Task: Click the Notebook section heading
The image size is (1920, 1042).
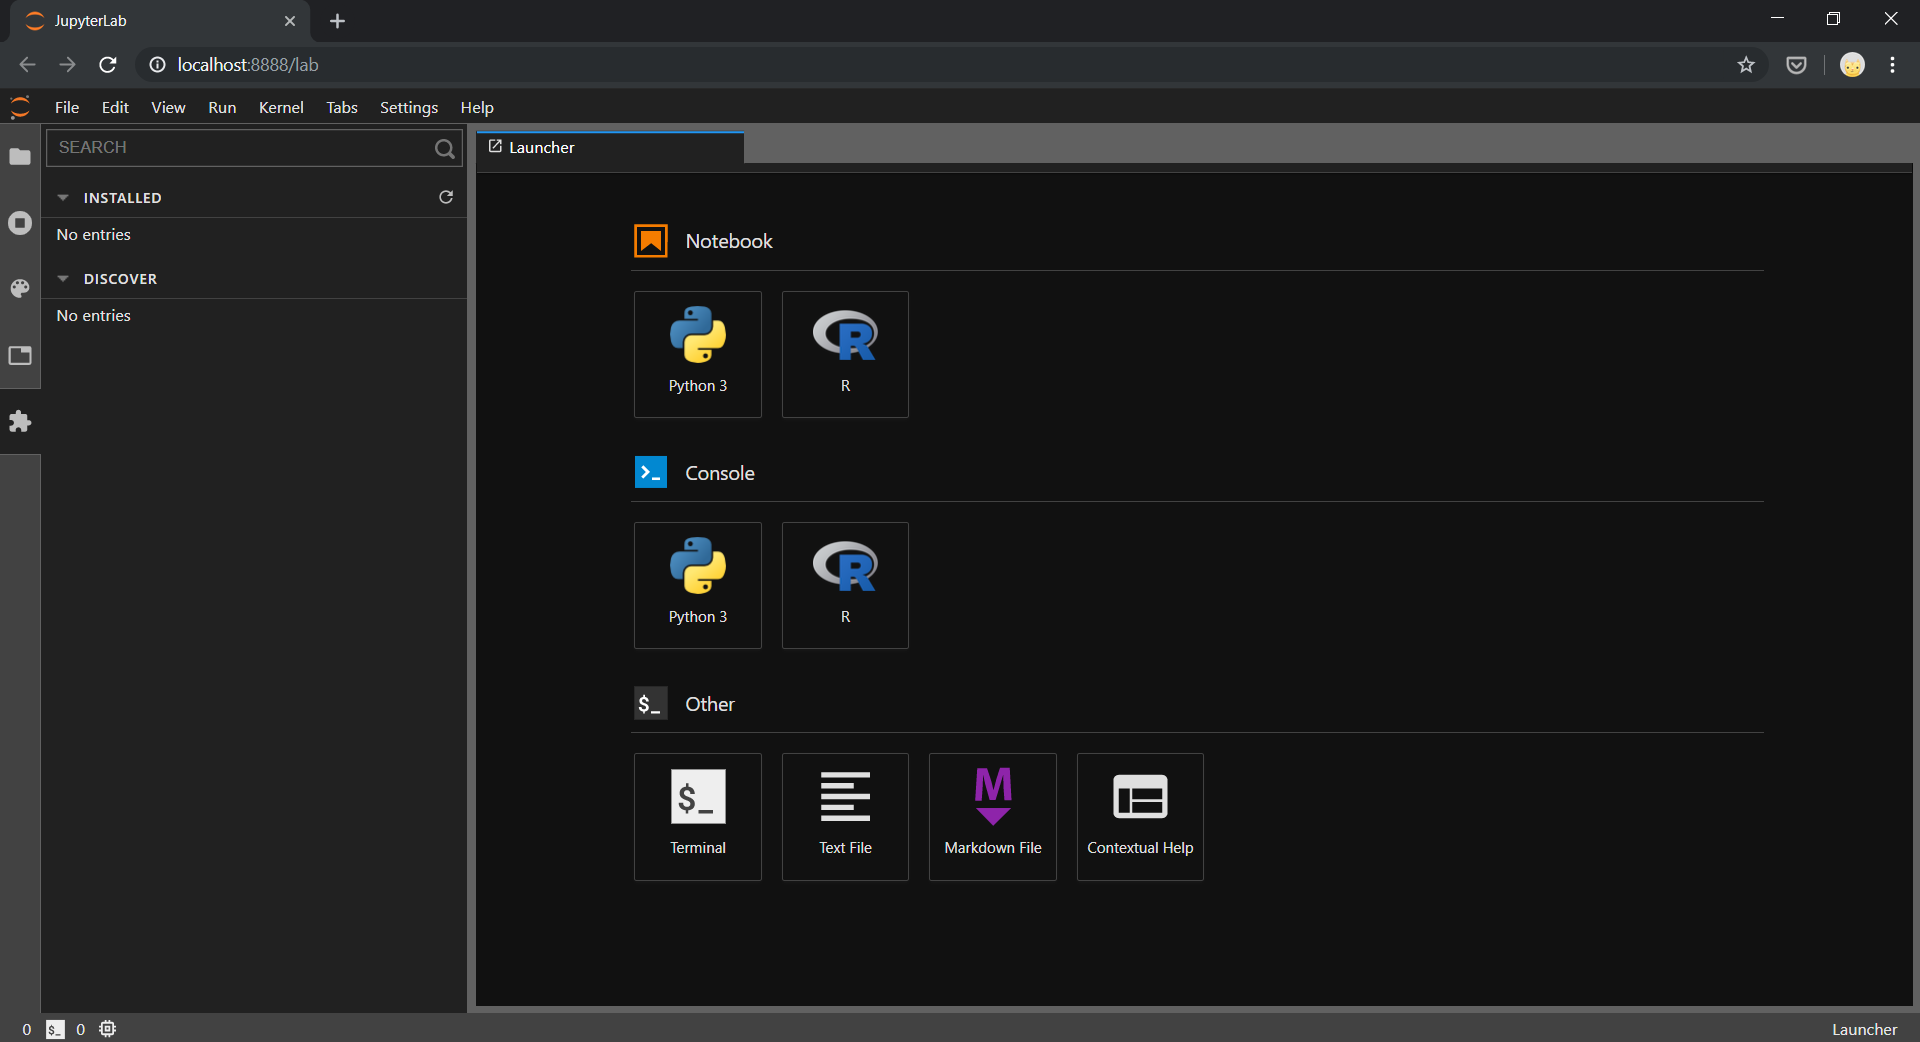Action: point(729,241)
